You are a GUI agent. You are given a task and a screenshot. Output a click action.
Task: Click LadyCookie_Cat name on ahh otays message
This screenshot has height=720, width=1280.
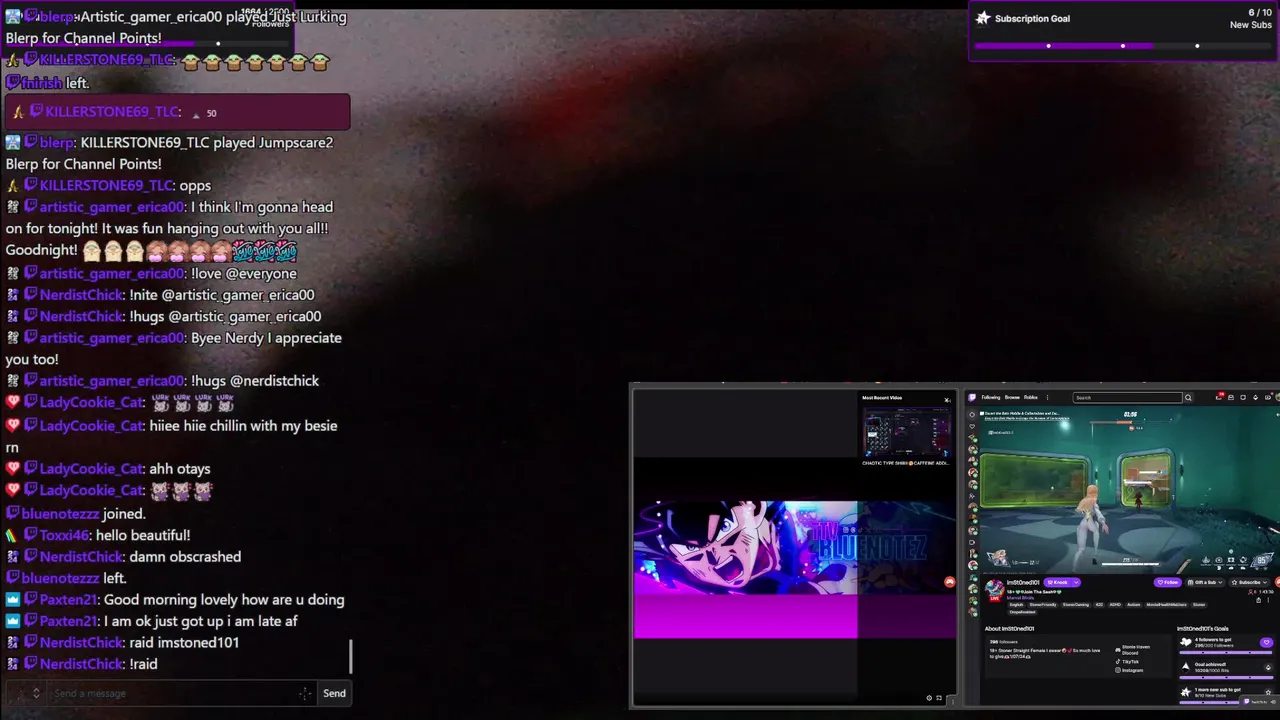click(x=91, y=468)
